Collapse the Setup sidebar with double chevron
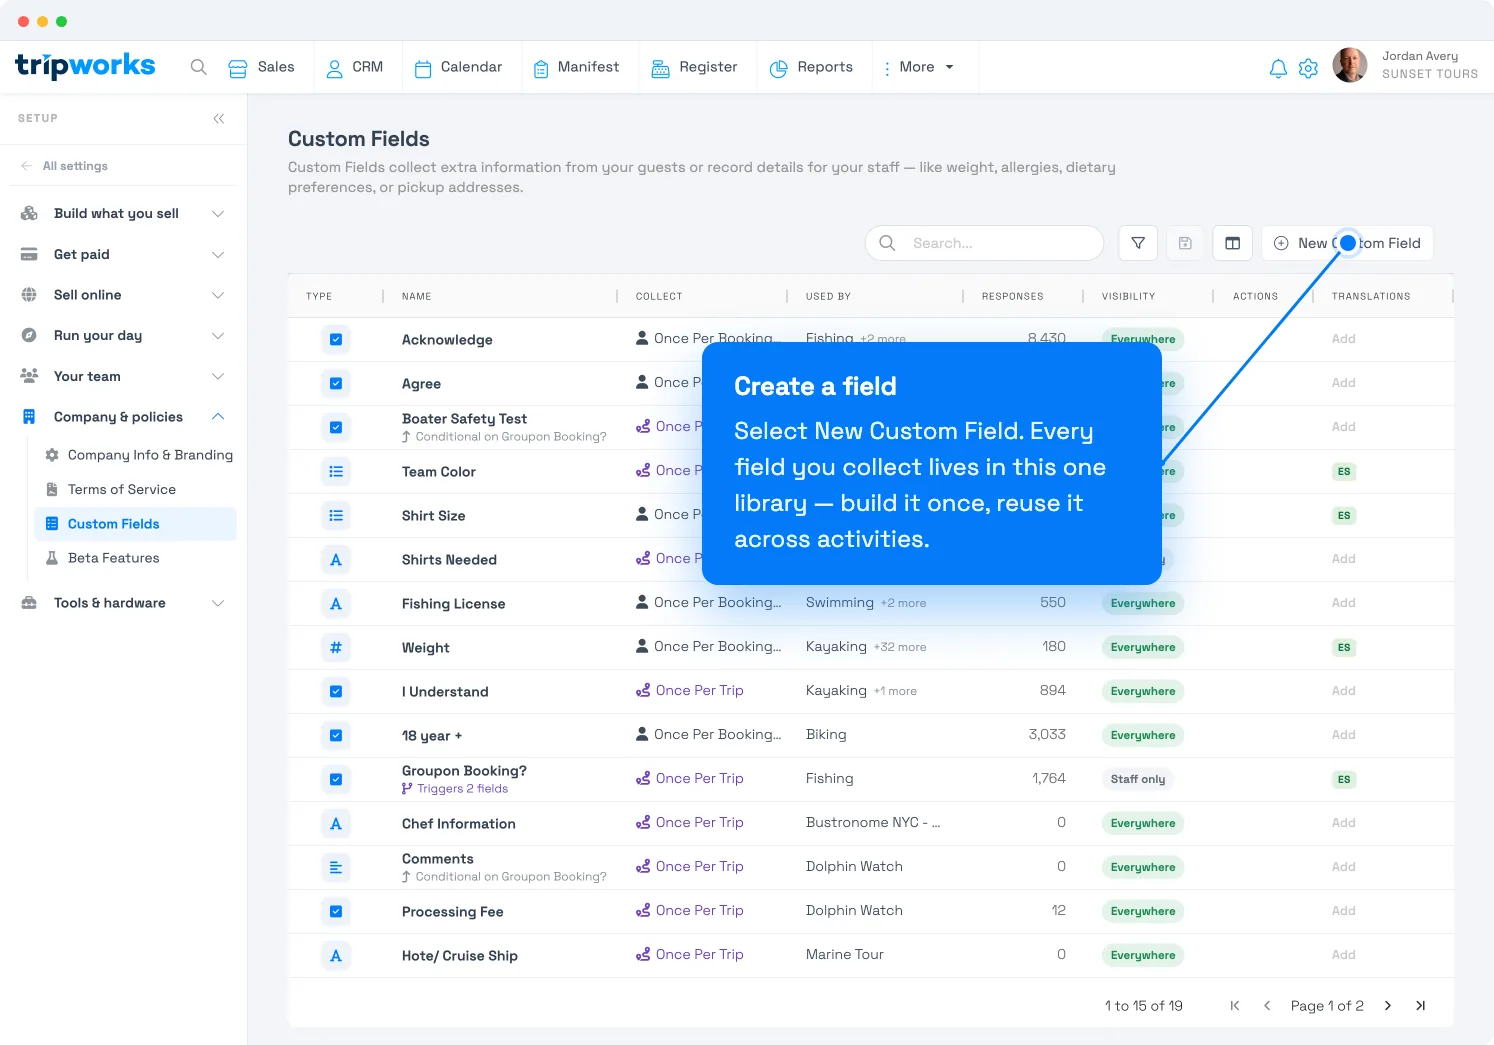The image size is (1494, 1045). click(218, 118)
